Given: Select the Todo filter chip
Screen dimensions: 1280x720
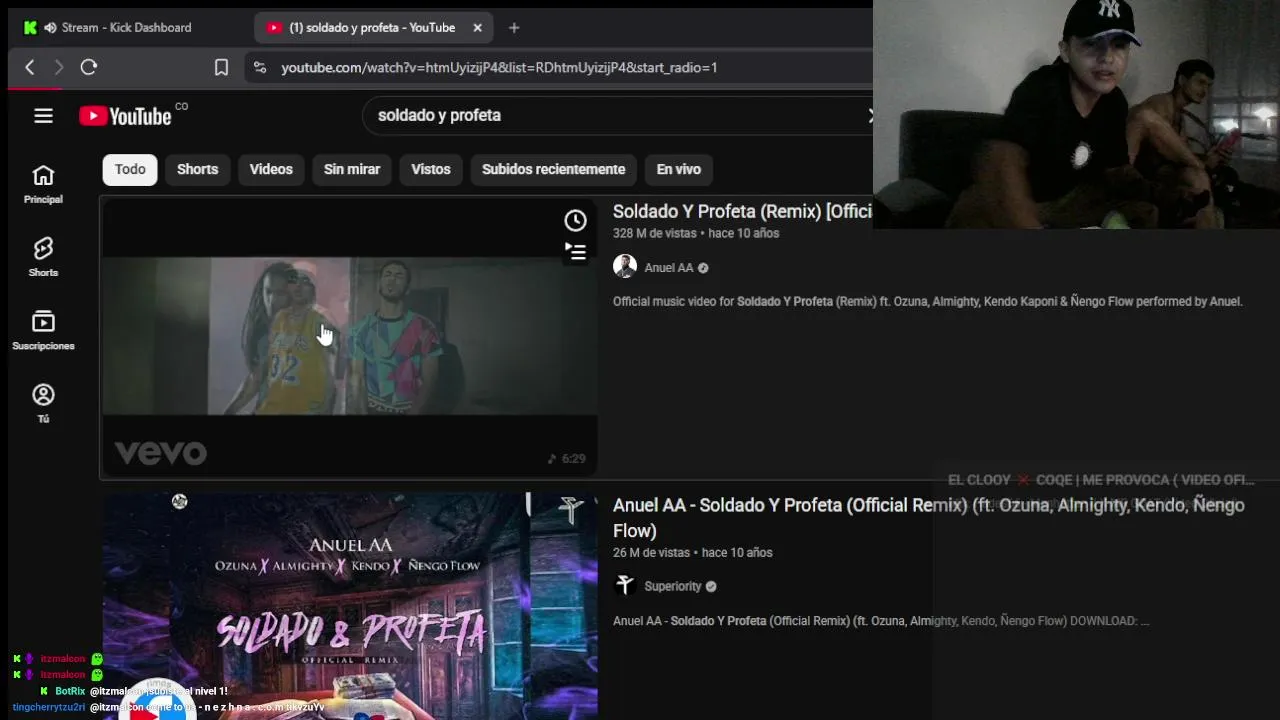Looking at the screenshot, I should (x=130, y=169).
